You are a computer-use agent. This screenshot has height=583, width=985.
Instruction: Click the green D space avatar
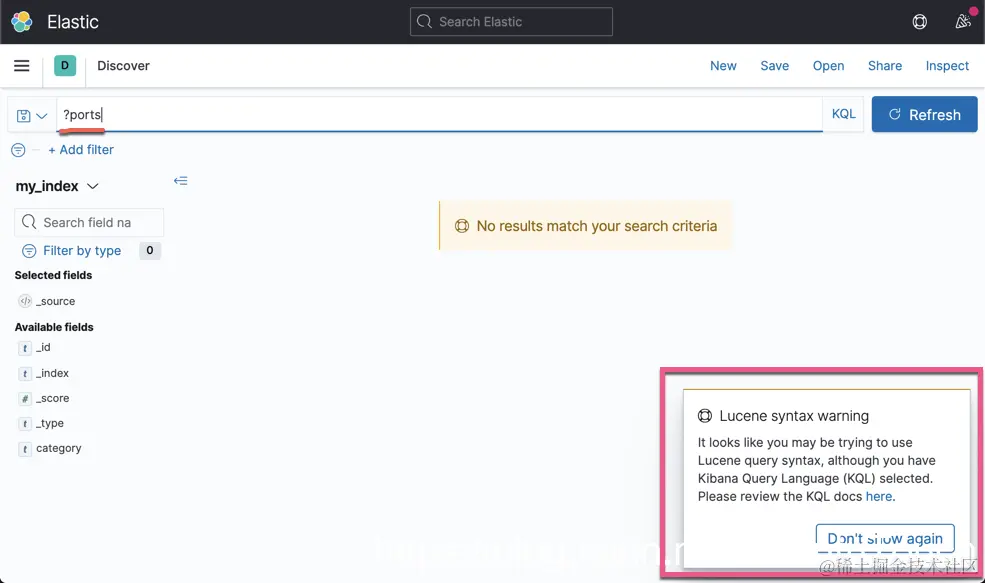[65, 65]
